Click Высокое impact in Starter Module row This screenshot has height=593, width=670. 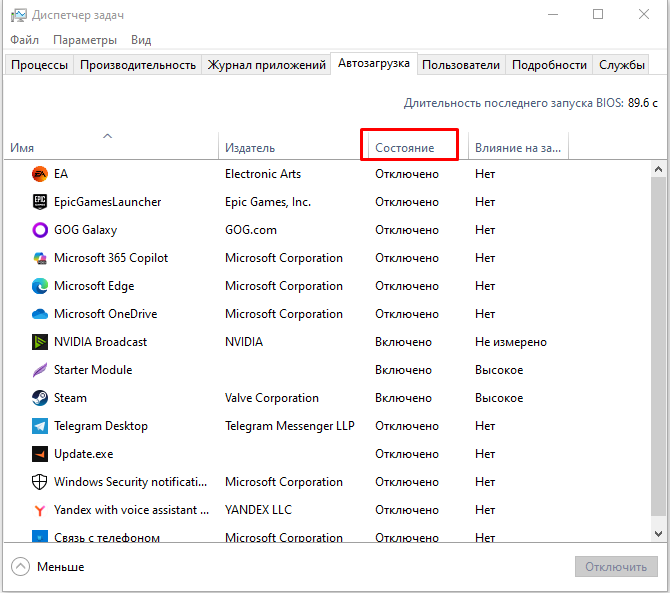(499, 370)
